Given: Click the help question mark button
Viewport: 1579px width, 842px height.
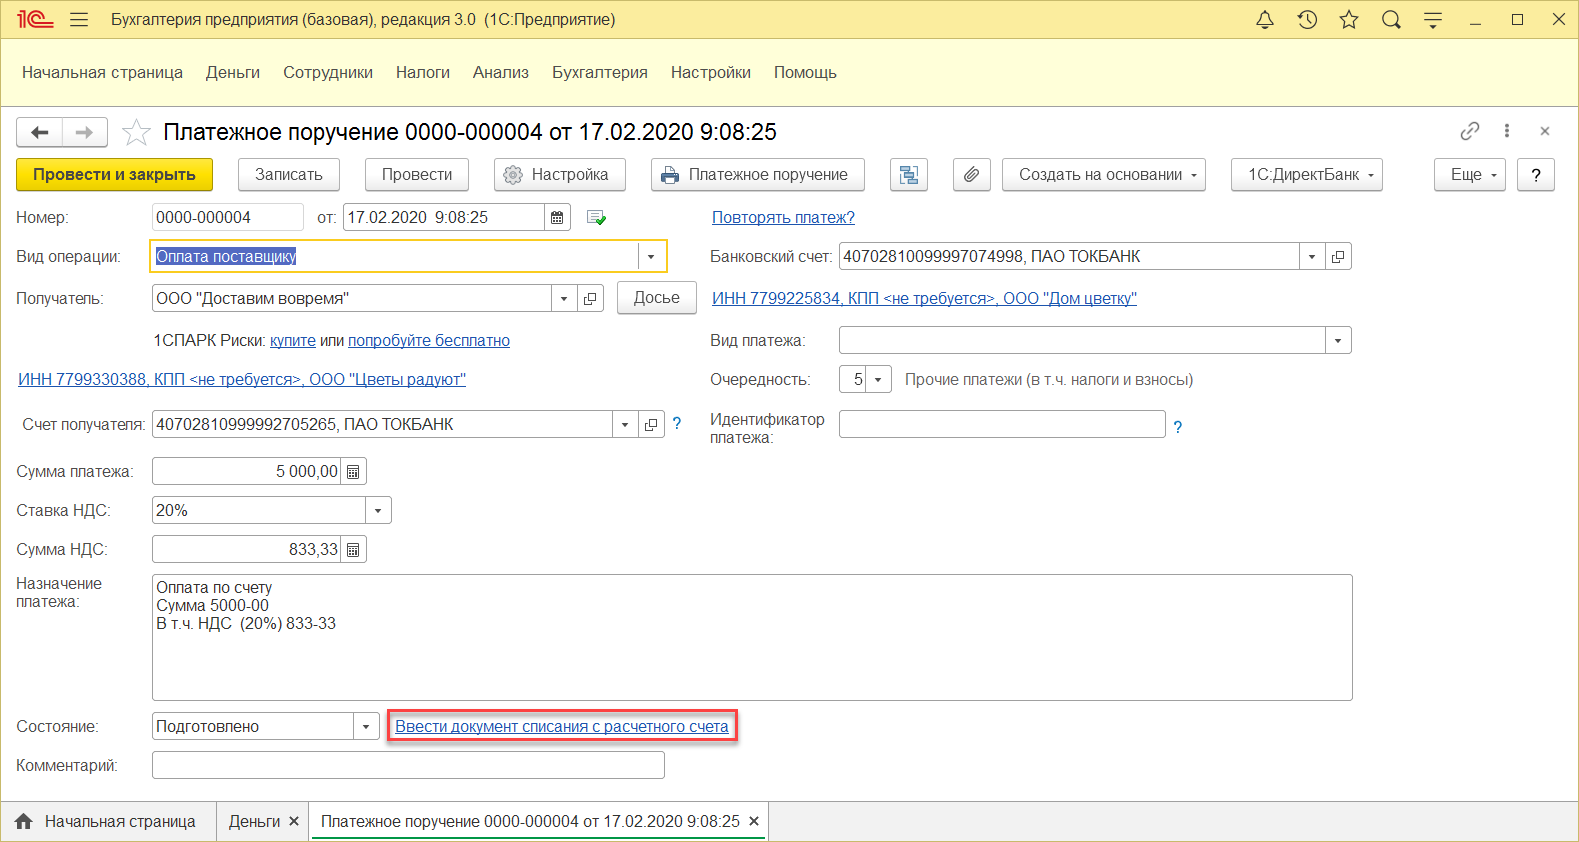Looking at the screenshot, I should point(1536,175).
